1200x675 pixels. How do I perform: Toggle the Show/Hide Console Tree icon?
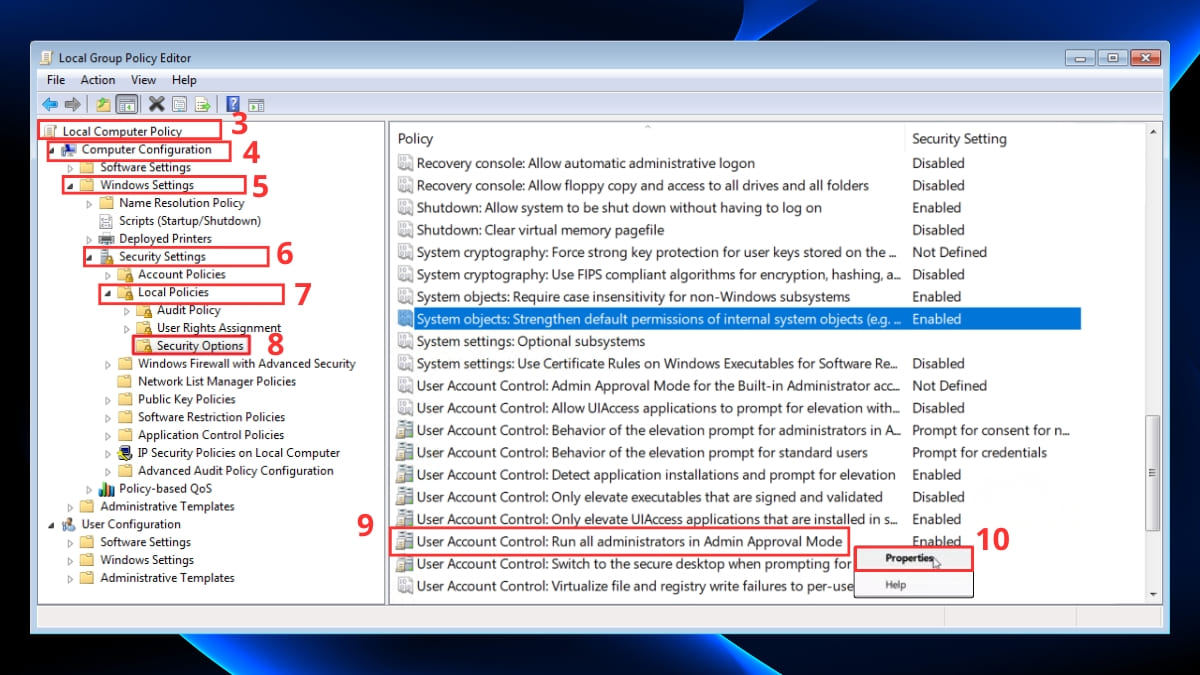(x=127, y=103)
